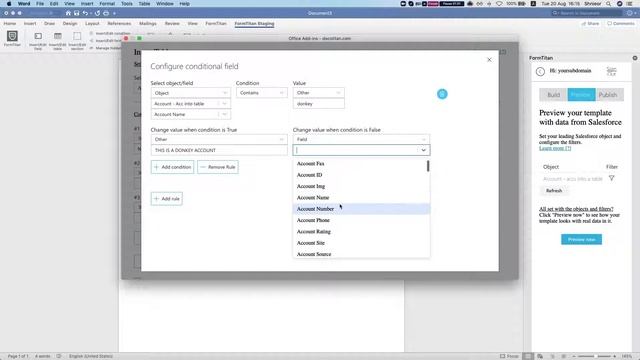640x360 pixels.
Task: Open the Format menu in macOS menu bar
Action: coord(107,4)
